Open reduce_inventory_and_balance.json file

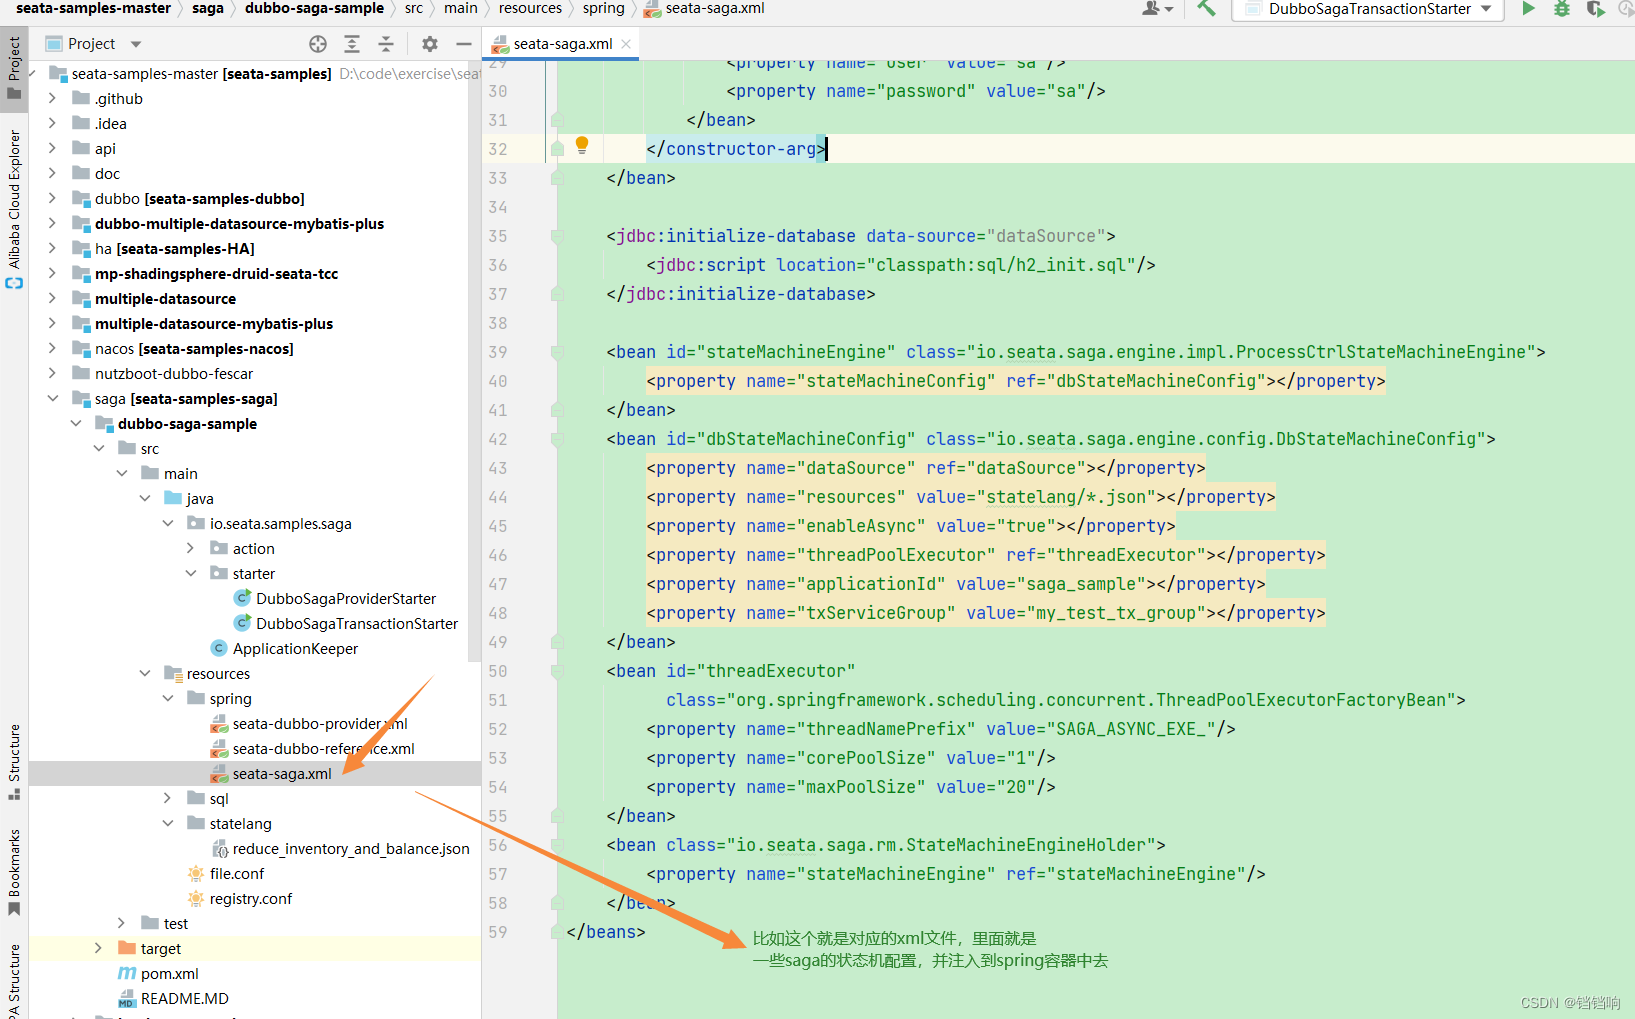(x=351, y=849)
